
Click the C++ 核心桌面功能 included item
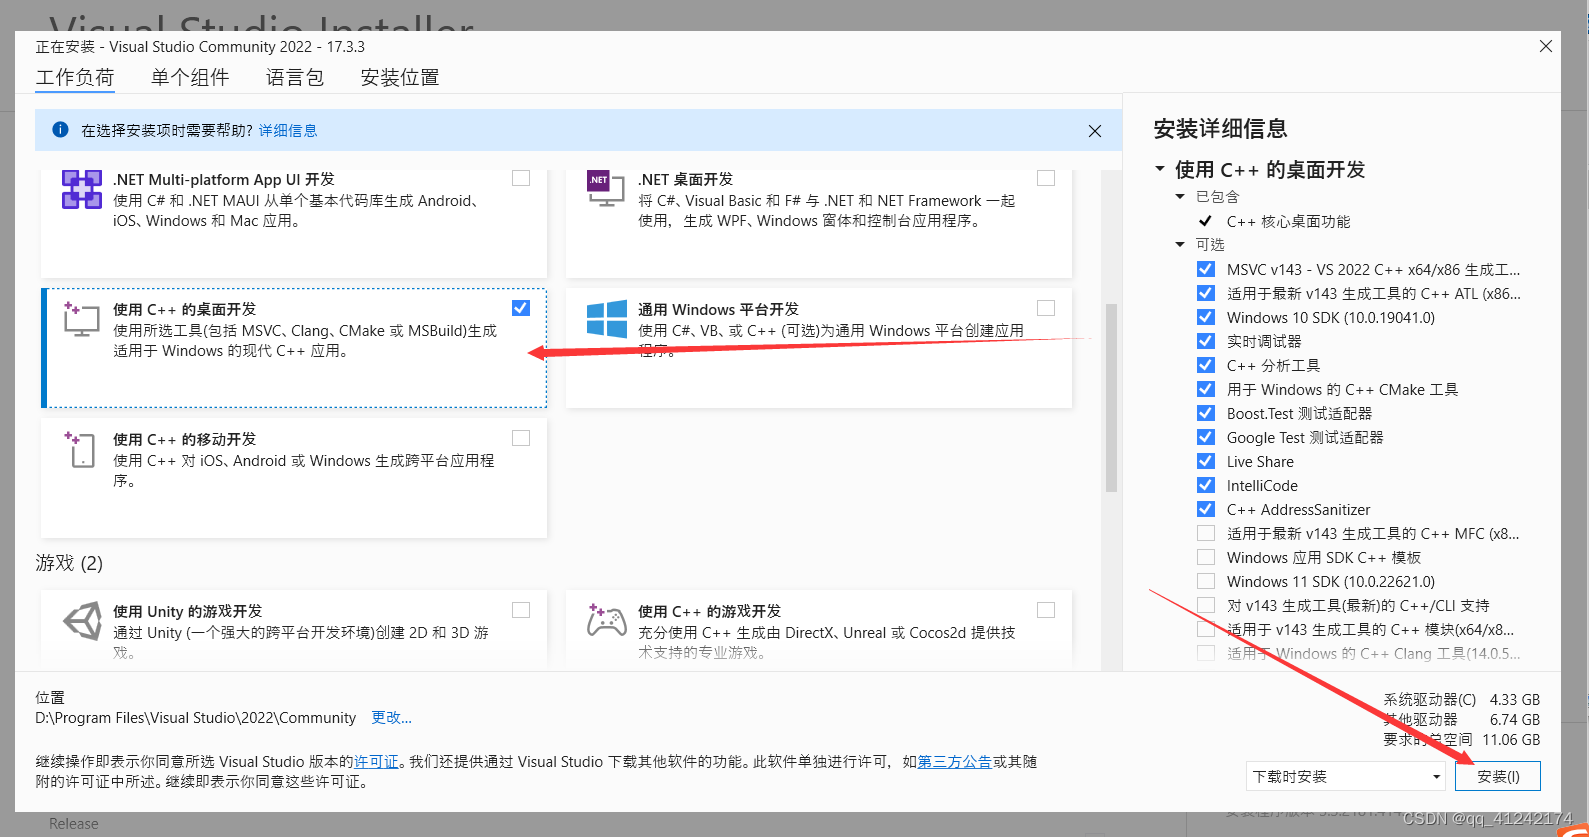click(1288, 221)
